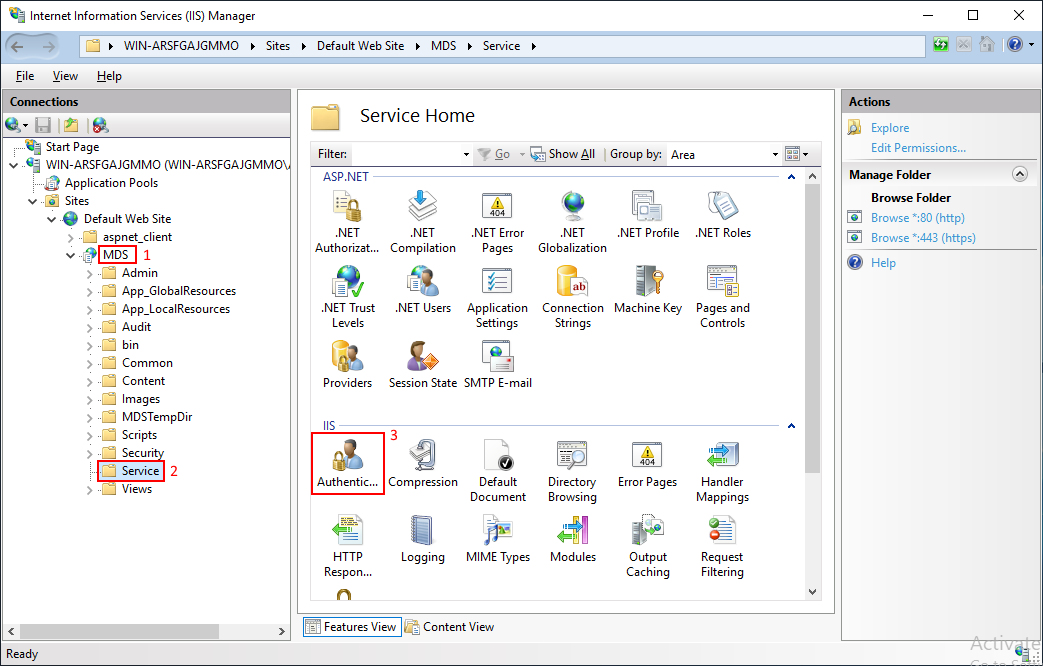This screenshot has height=666, width=1043.
Task: Open Pages and Controls feature
Action: 722,297
